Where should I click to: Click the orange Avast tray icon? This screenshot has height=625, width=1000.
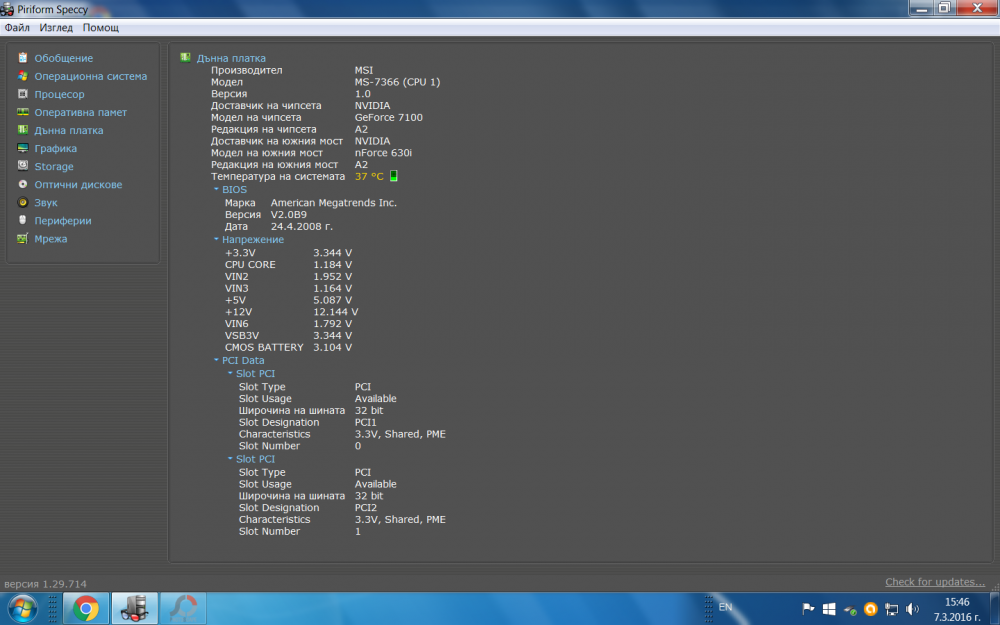pos(871,609)
